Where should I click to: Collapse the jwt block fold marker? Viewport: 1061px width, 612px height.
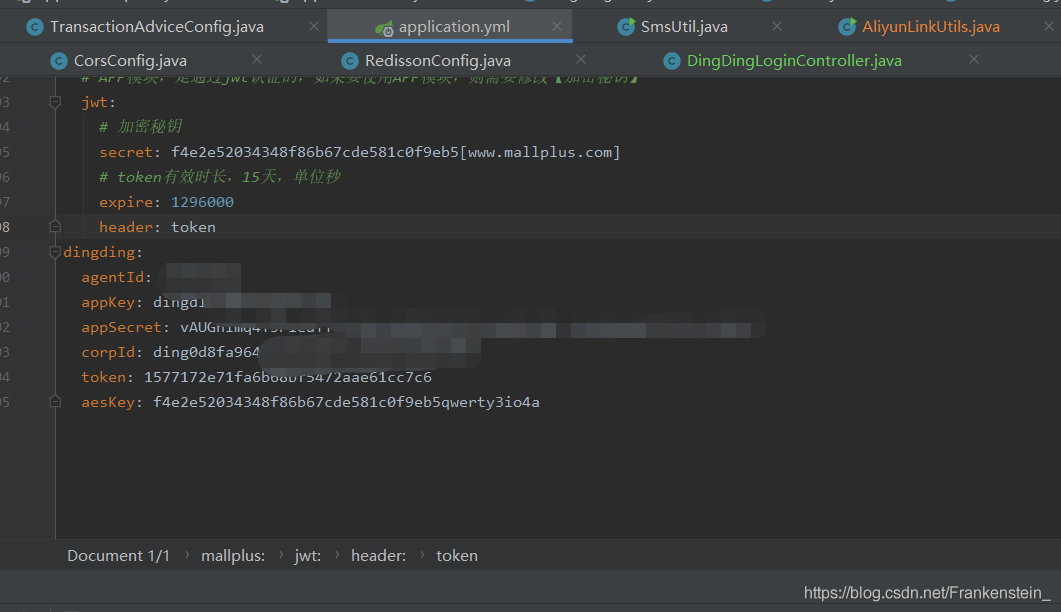coord(56,102)
